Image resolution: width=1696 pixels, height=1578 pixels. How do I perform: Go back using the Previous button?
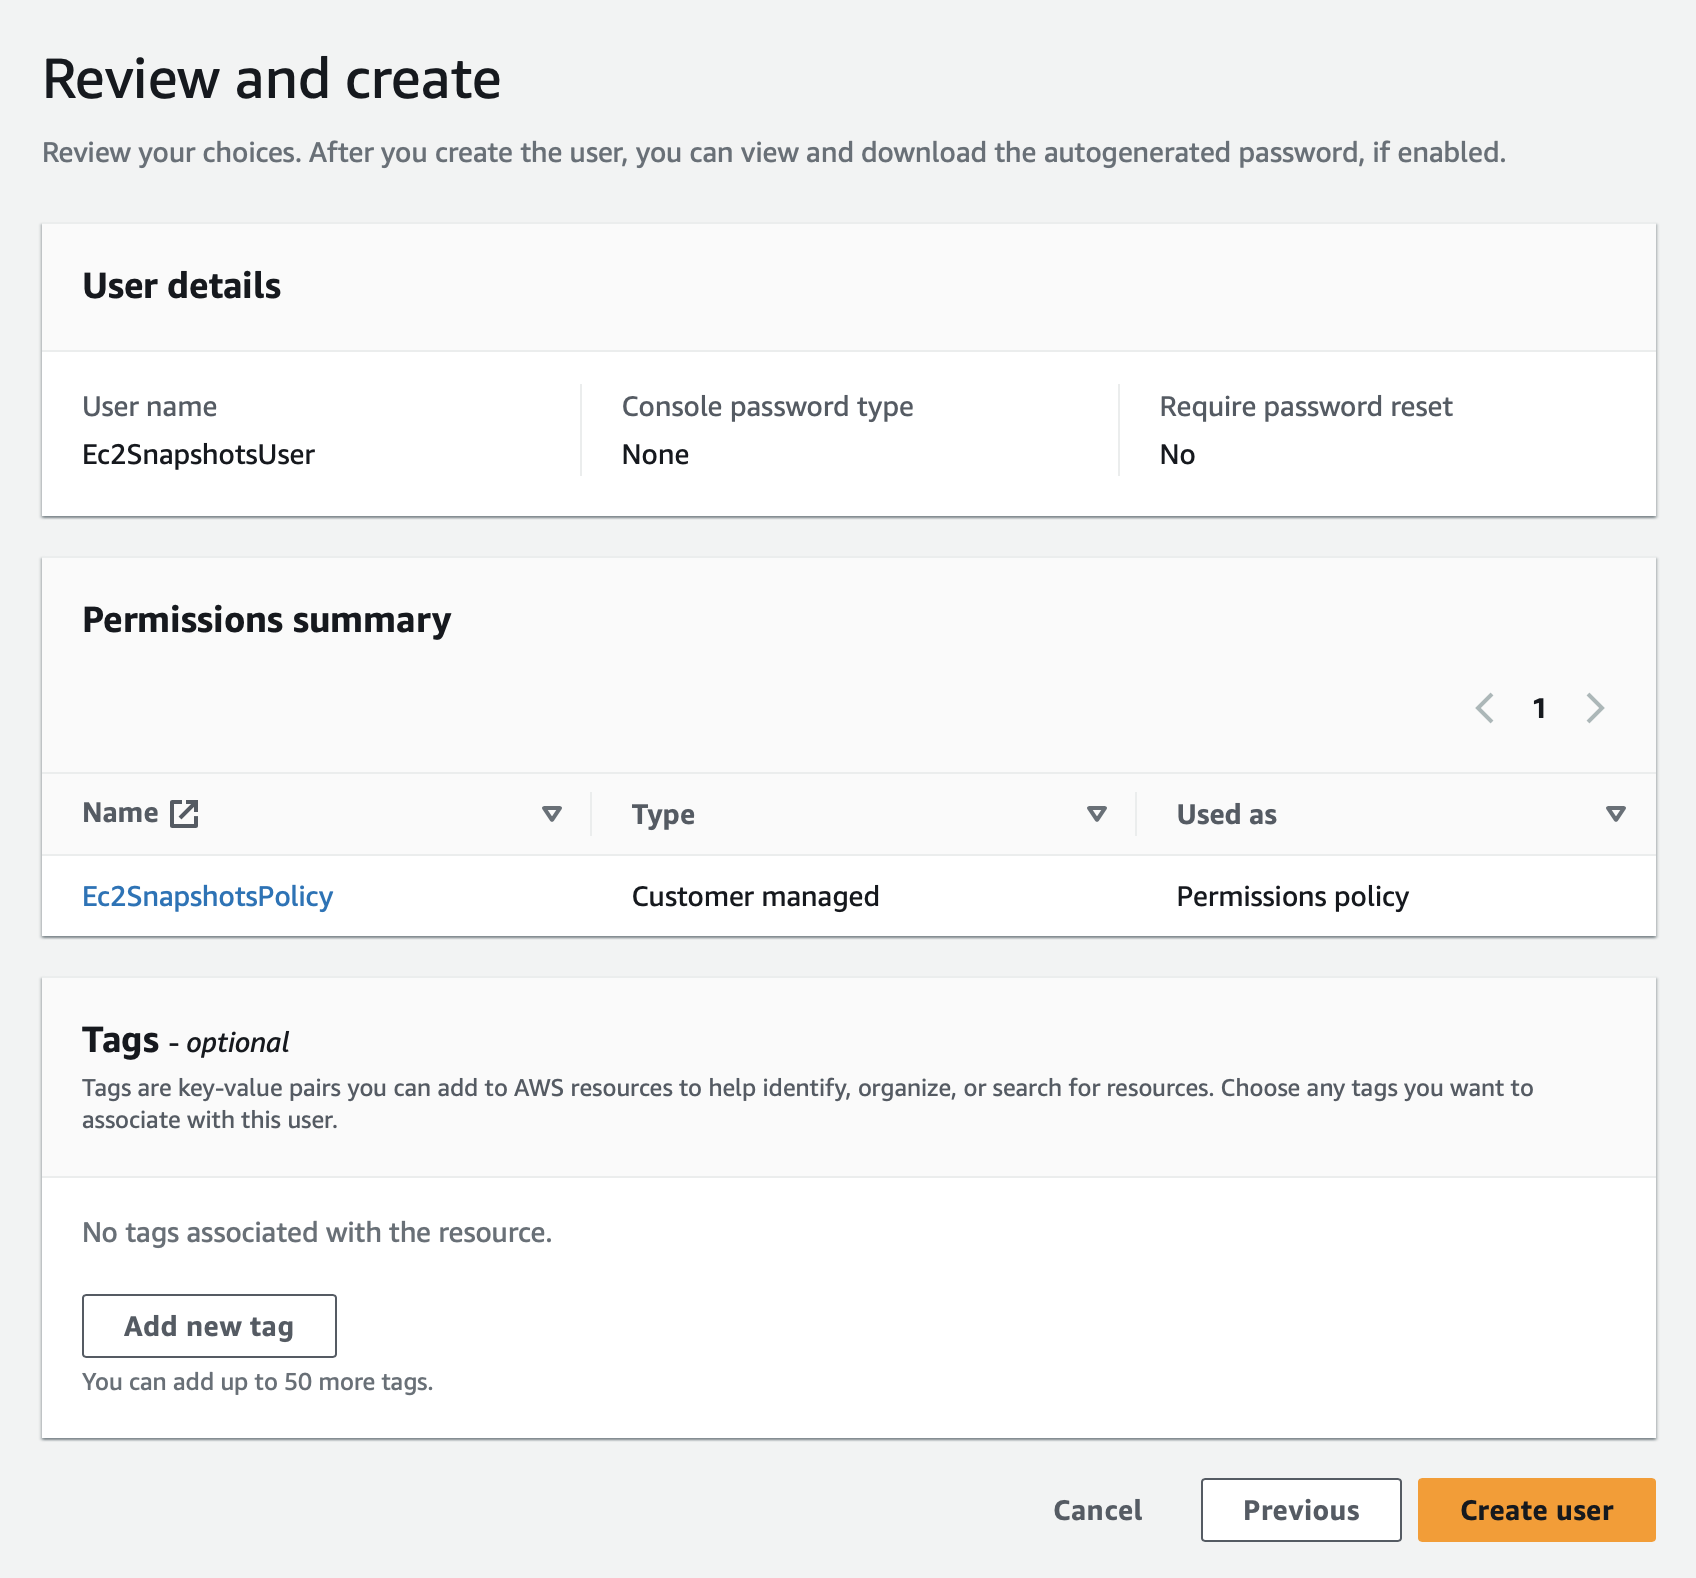coord(1300,1510)
